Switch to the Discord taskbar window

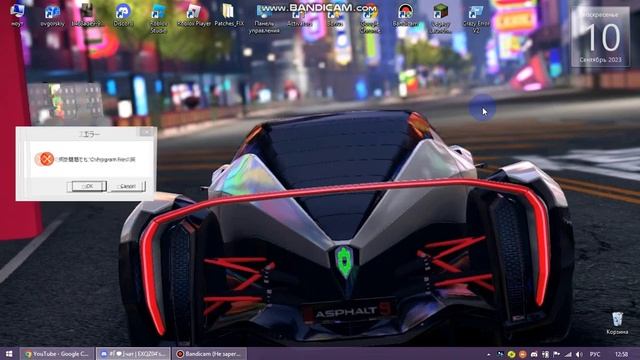point(133,354)
